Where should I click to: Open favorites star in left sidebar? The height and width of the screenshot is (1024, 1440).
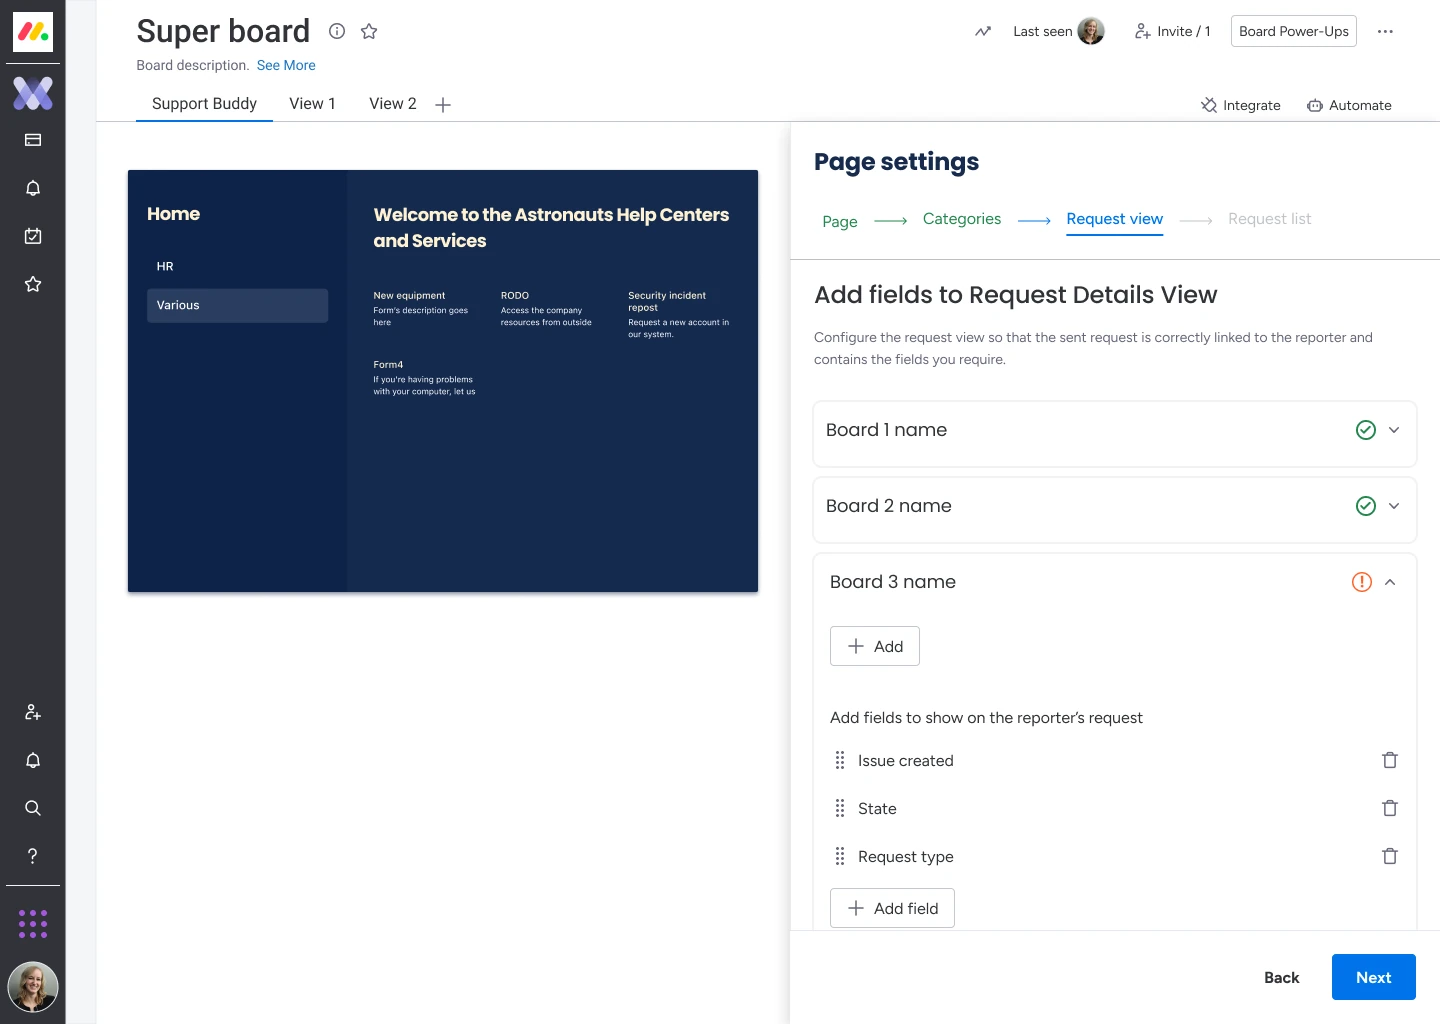(33, 284)
